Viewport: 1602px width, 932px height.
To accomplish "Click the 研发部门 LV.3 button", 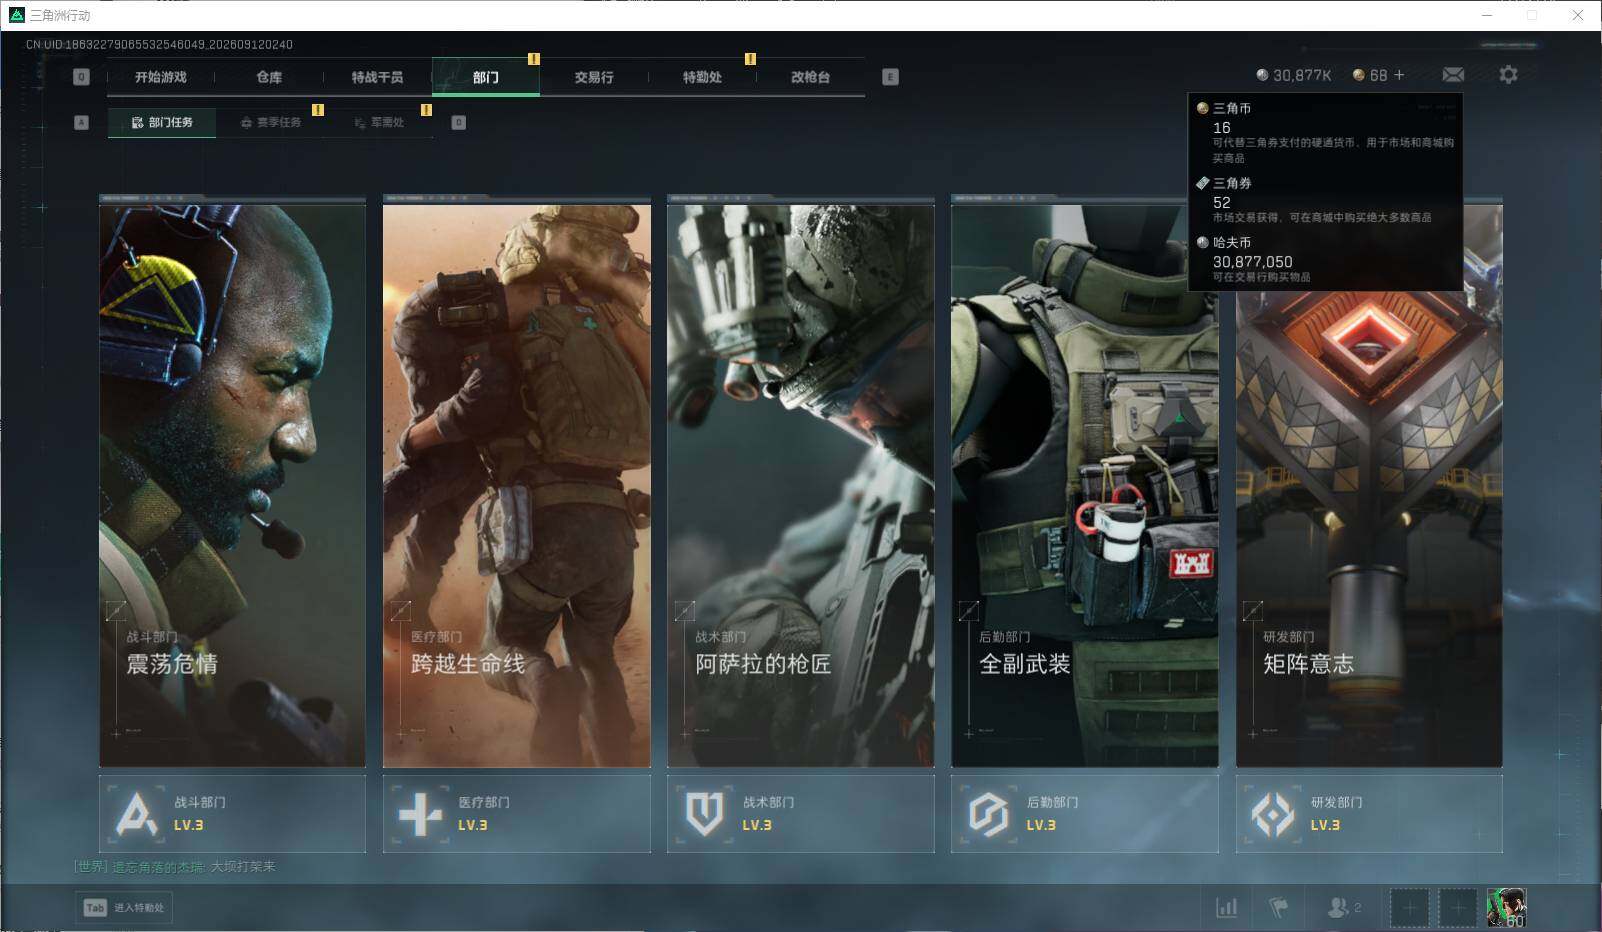I will tap(1369, 814).
